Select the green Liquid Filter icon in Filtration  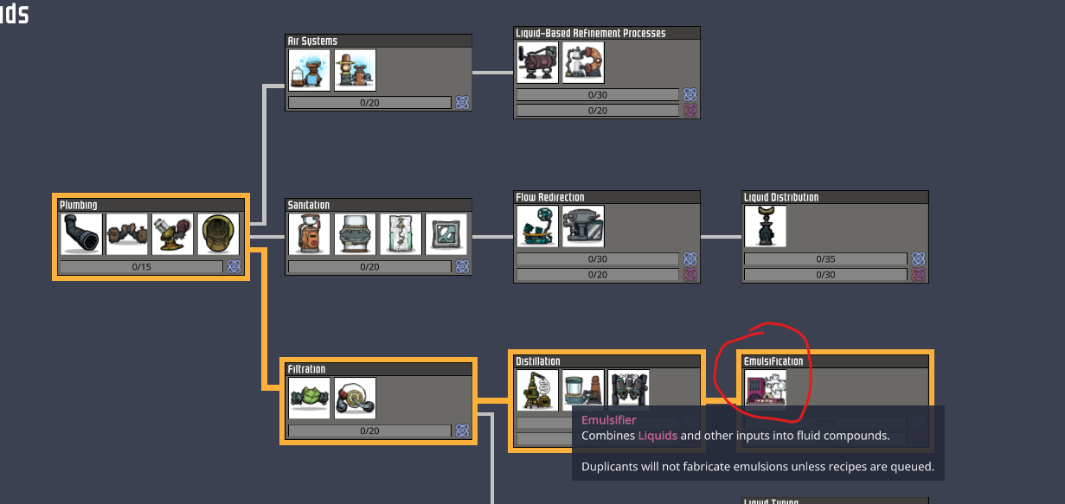coord(309,398)
